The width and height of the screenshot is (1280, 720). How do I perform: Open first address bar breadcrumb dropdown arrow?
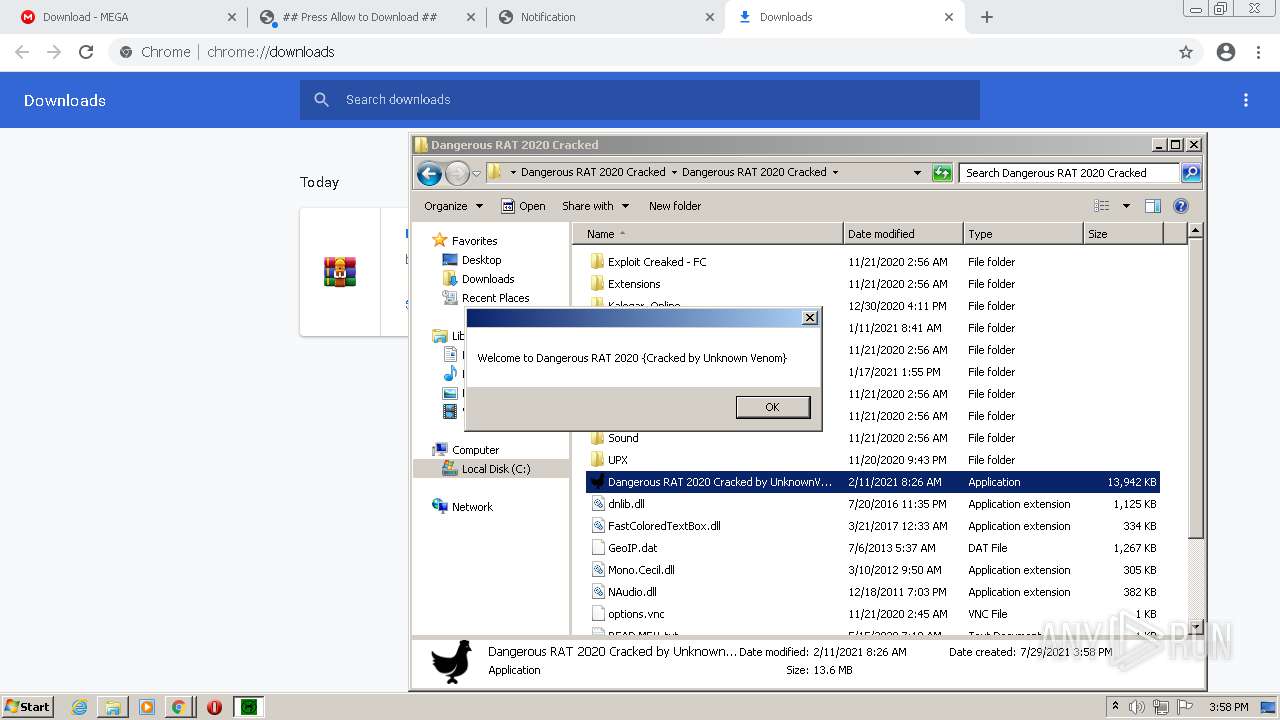[x=514, y=172]
